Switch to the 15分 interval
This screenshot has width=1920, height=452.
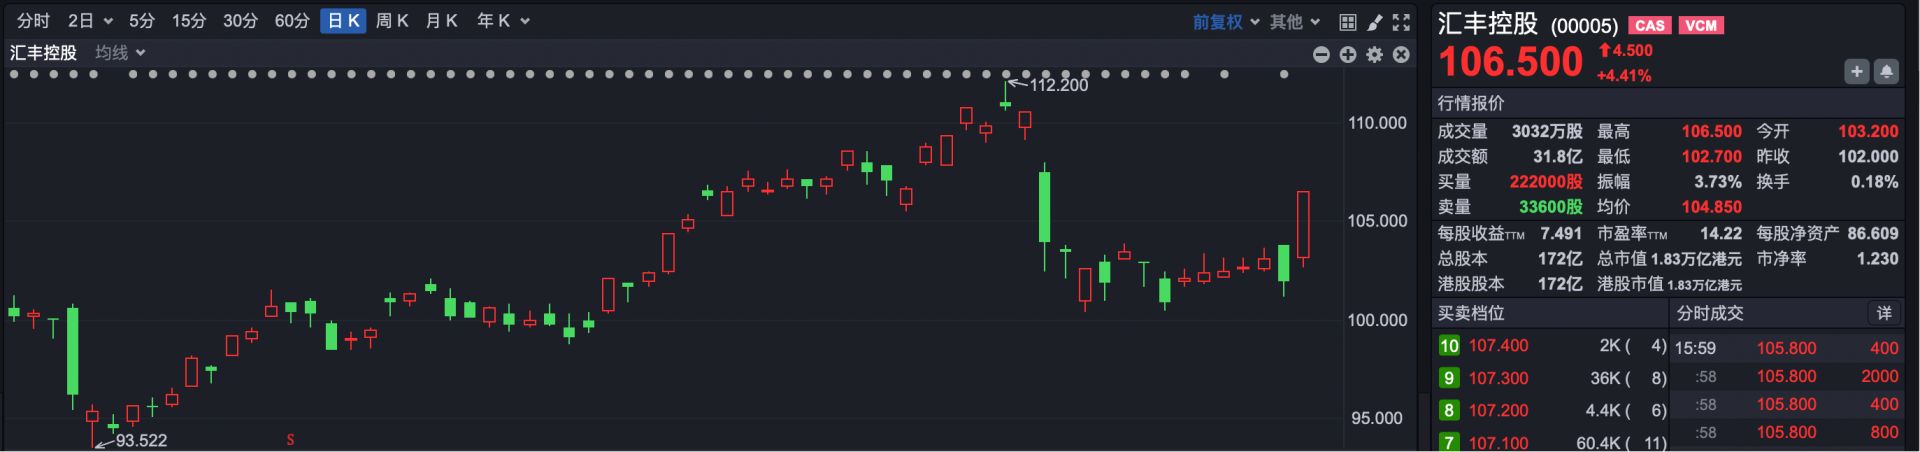pyautogui.click(x=188, y=21)
